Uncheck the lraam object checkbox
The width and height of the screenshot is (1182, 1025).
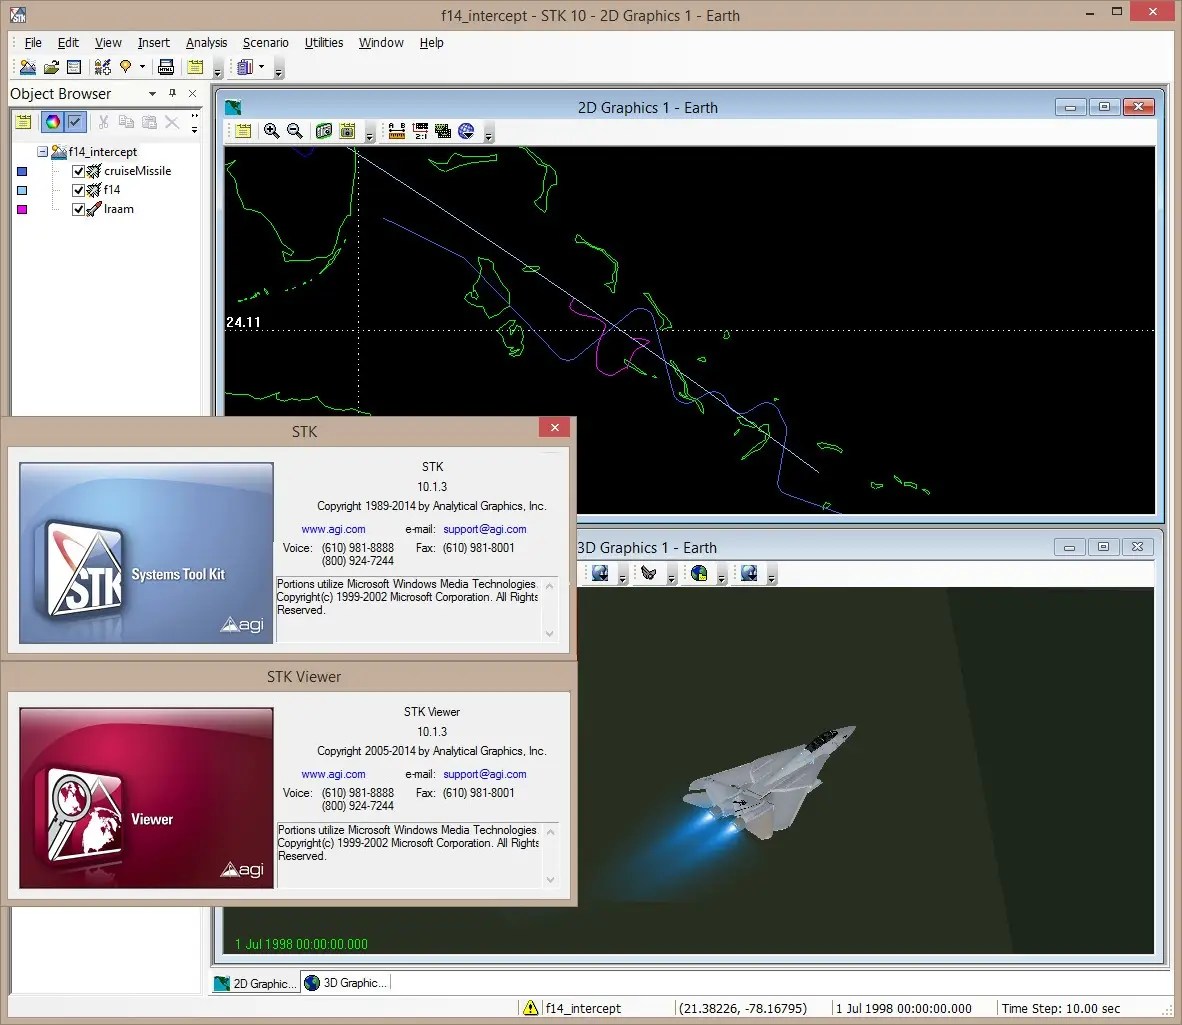[78, 210]
